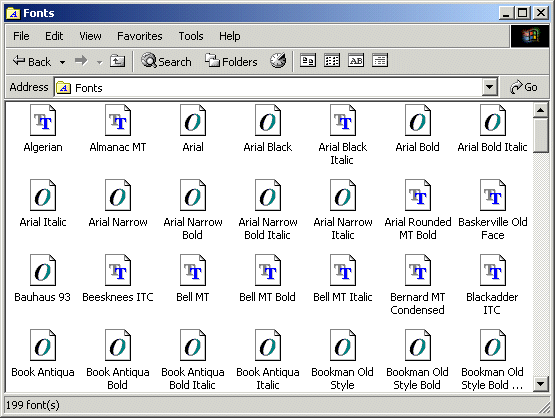Click the Go button

(x=524, y=87)
